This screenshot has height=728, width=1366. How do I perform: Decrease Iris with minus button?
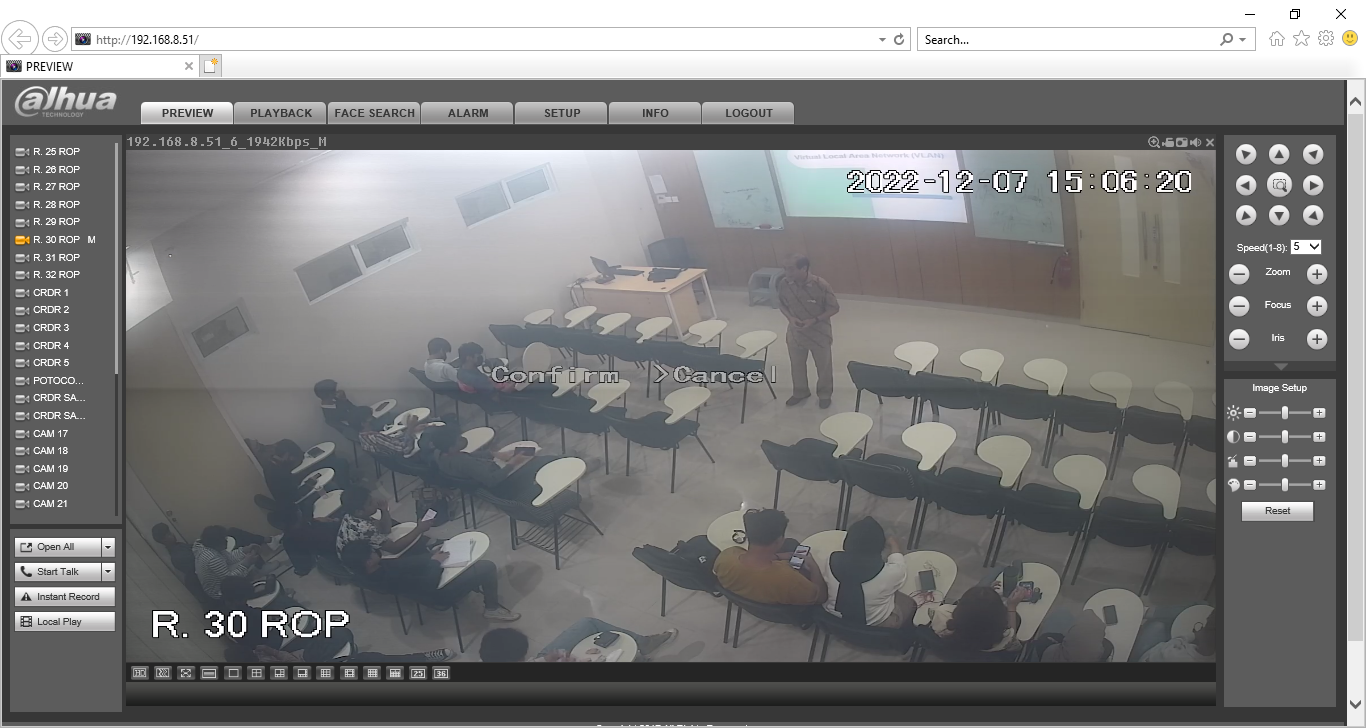pyautogui.click(x=1239, y=340)
